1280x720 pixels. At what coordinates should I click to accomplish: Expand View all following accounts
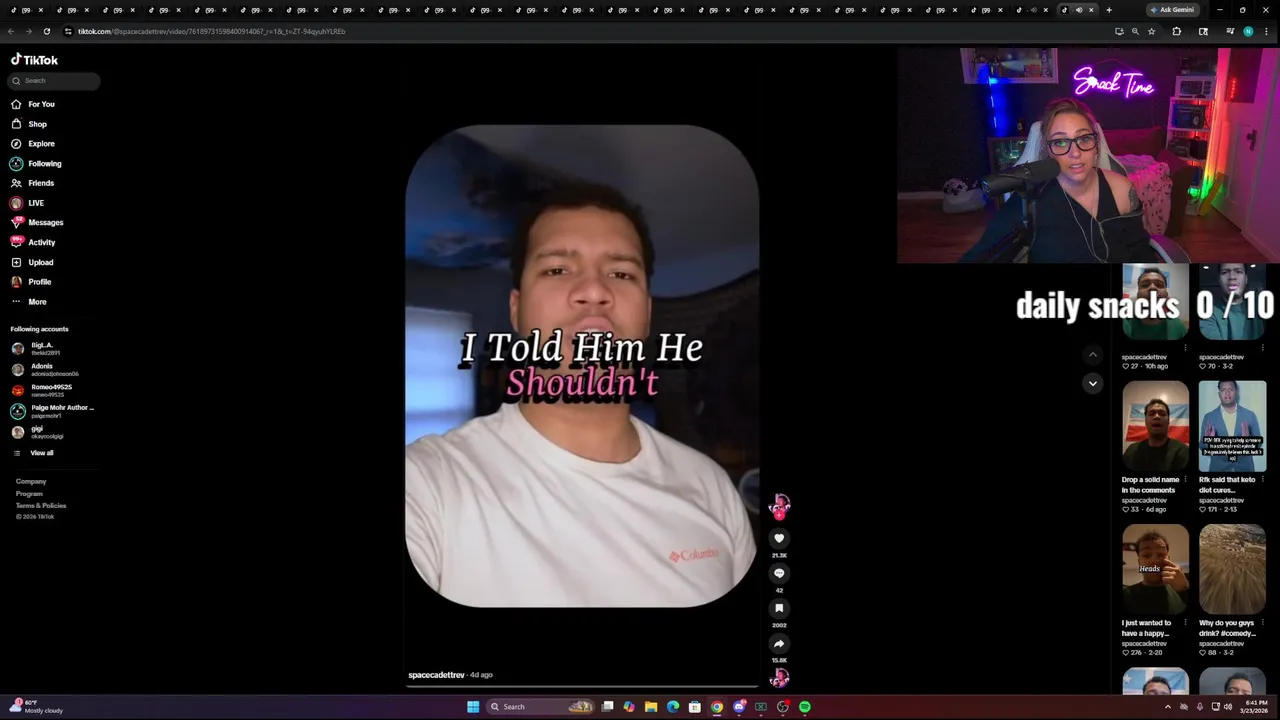pos(33,453)
